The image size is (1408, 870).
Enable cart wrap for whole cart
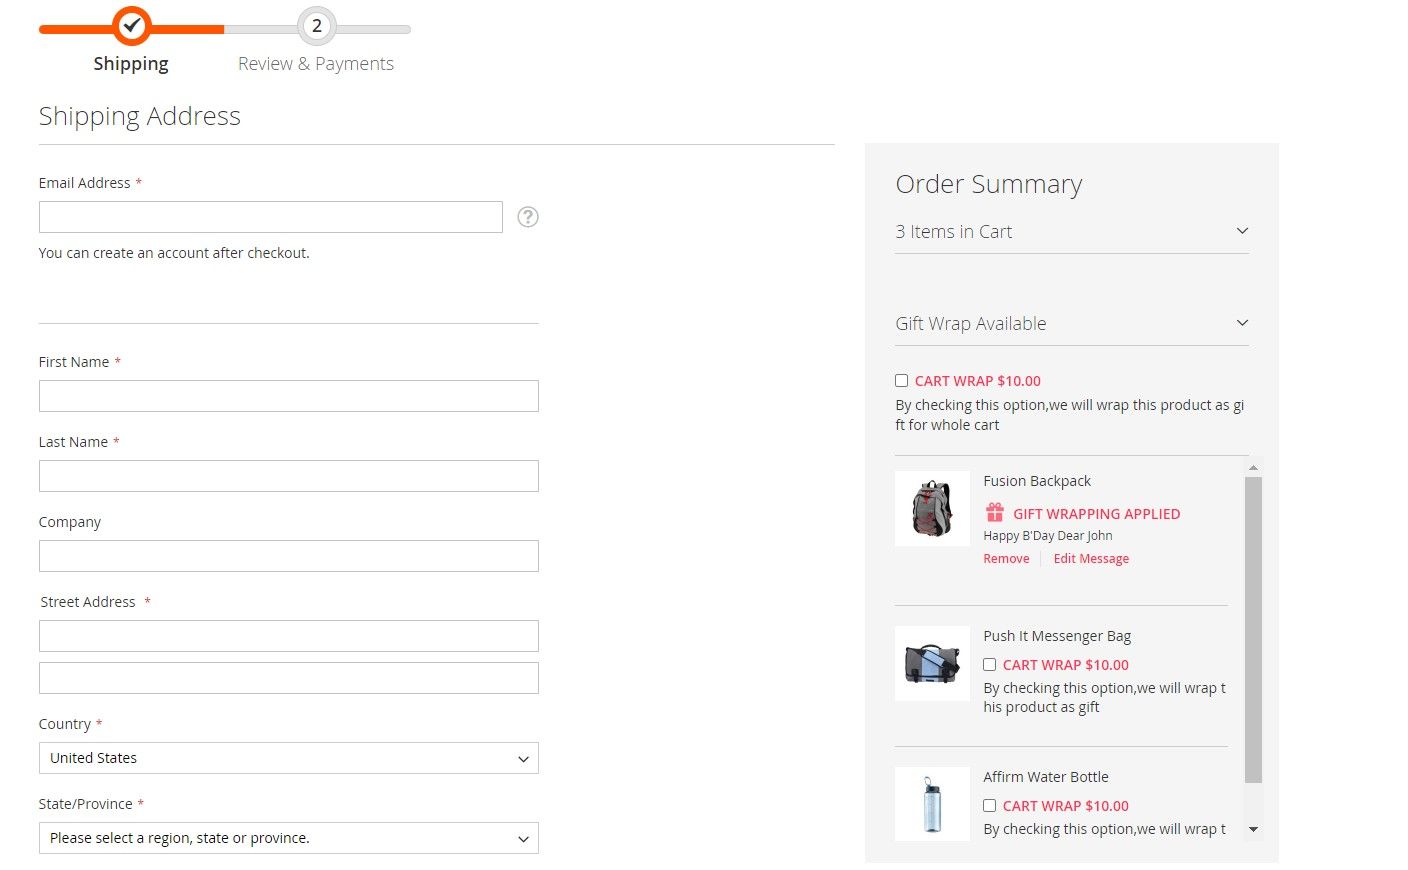click(902, 381)
